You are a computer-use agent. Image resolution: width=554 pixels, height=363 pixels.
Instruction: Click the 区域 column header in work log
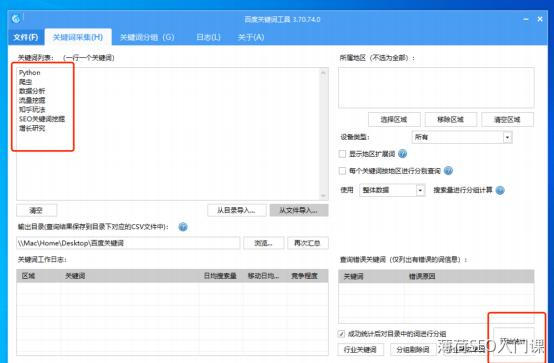click(x=39, y=276)
